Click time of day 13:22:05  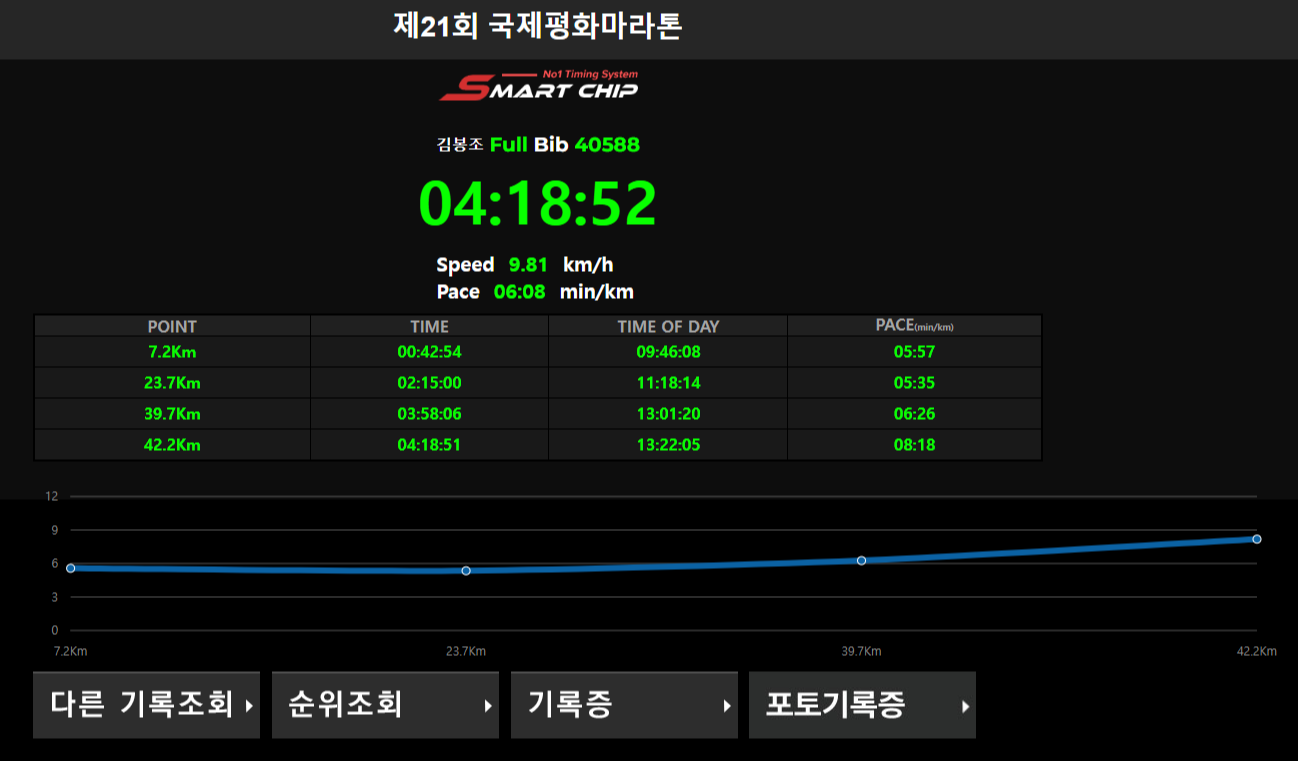tap(668, 445)
